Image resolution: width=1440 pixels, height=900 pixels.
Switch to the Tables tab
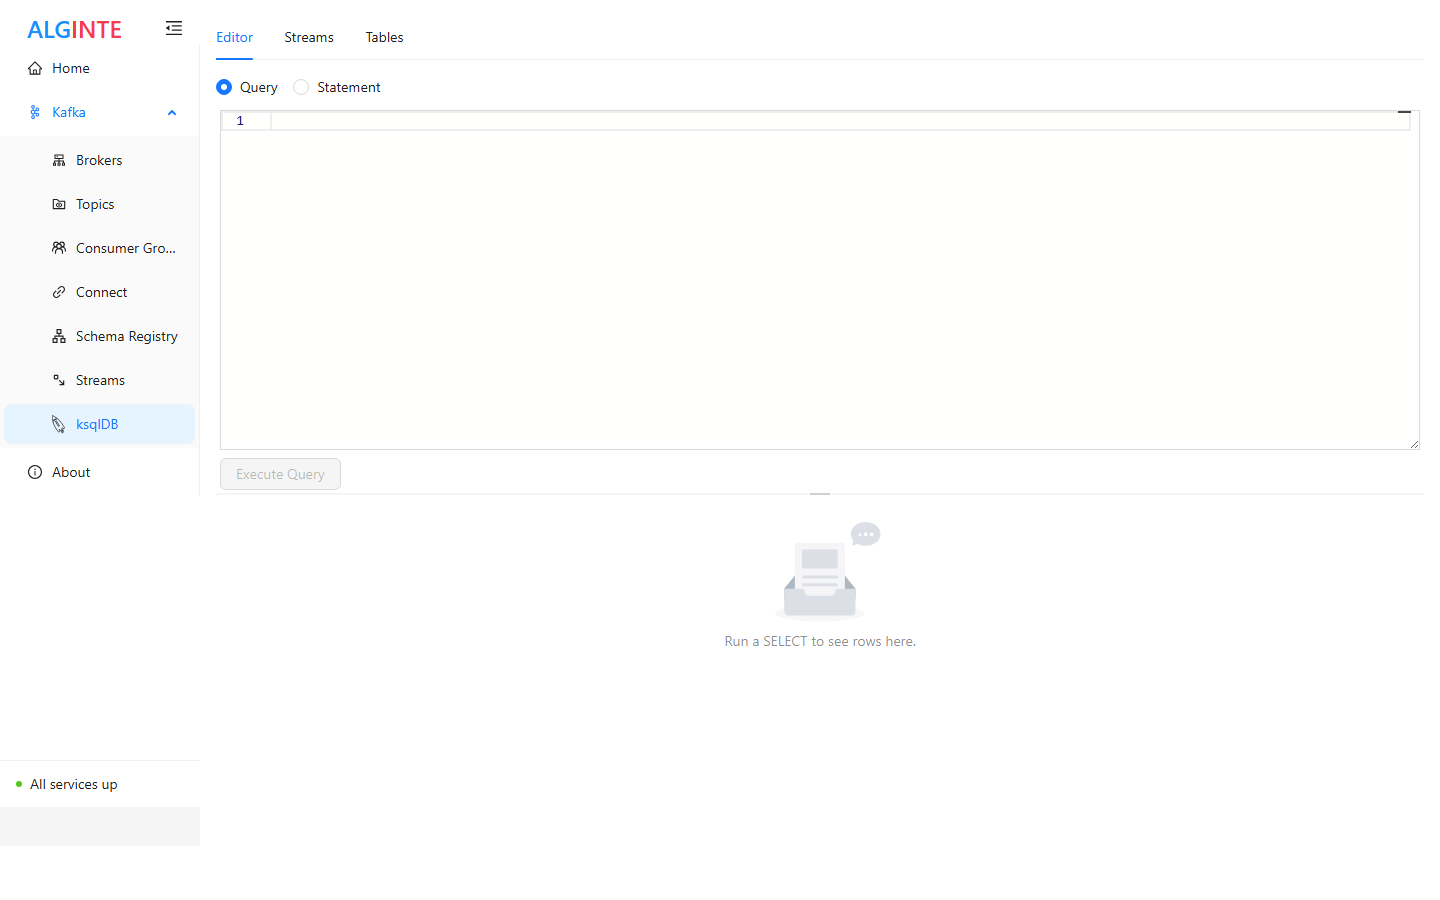pyautogui.click(x=384, y=37)
